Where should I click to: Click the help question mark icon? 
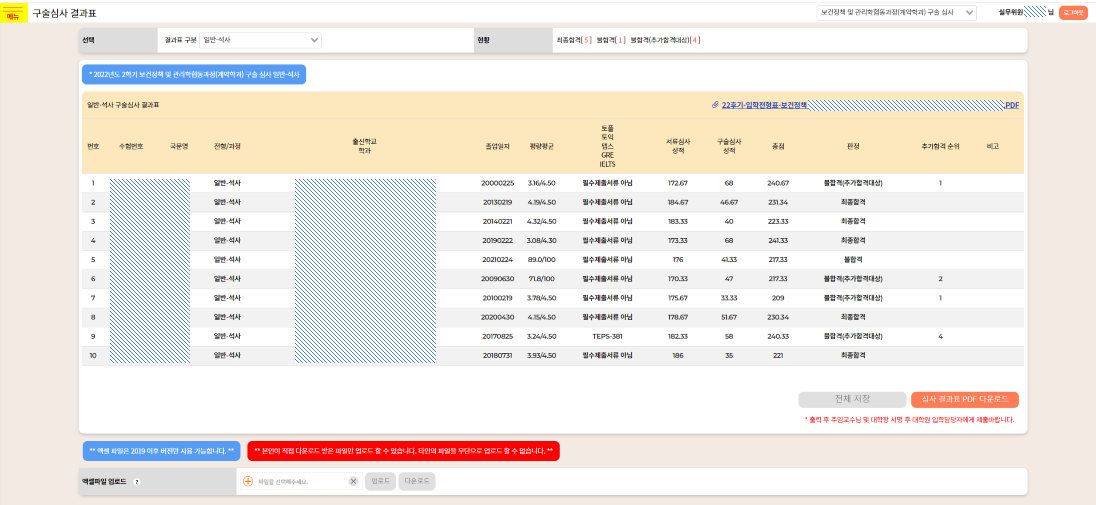tap(136, 481)
